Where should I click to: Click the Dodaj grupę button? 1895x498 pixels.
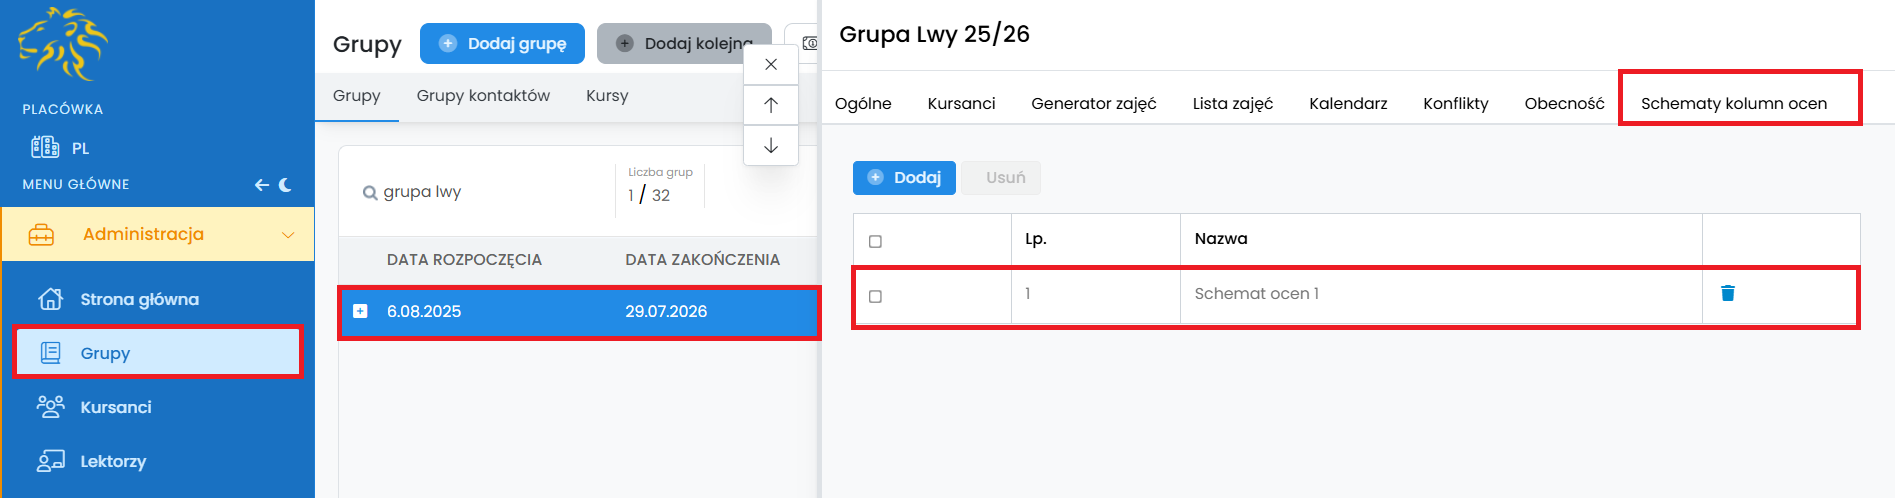click(x=502, y=43)
